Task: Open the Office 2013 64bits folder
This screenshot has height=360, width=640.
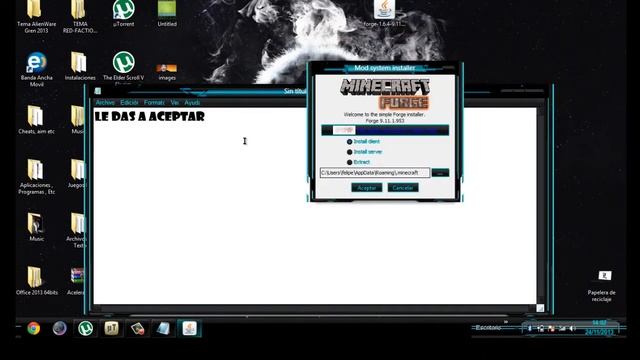Action: click(36, 281)
